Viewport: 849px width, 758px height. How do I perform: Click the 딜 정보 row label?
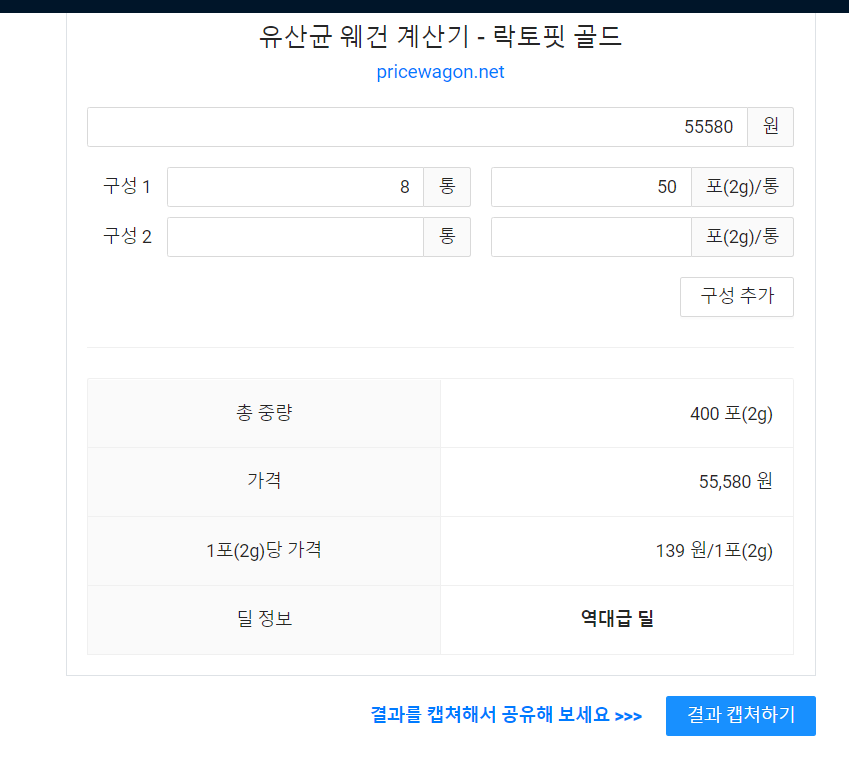pyautogui.click(x=264, y=618)
